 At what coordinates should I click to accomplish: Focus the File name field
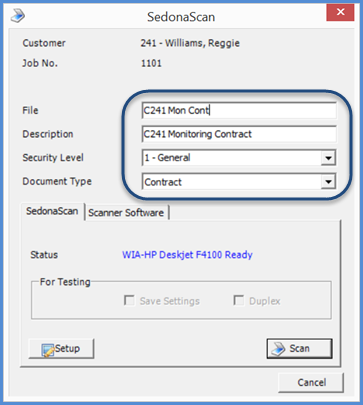tap(239, 110)
